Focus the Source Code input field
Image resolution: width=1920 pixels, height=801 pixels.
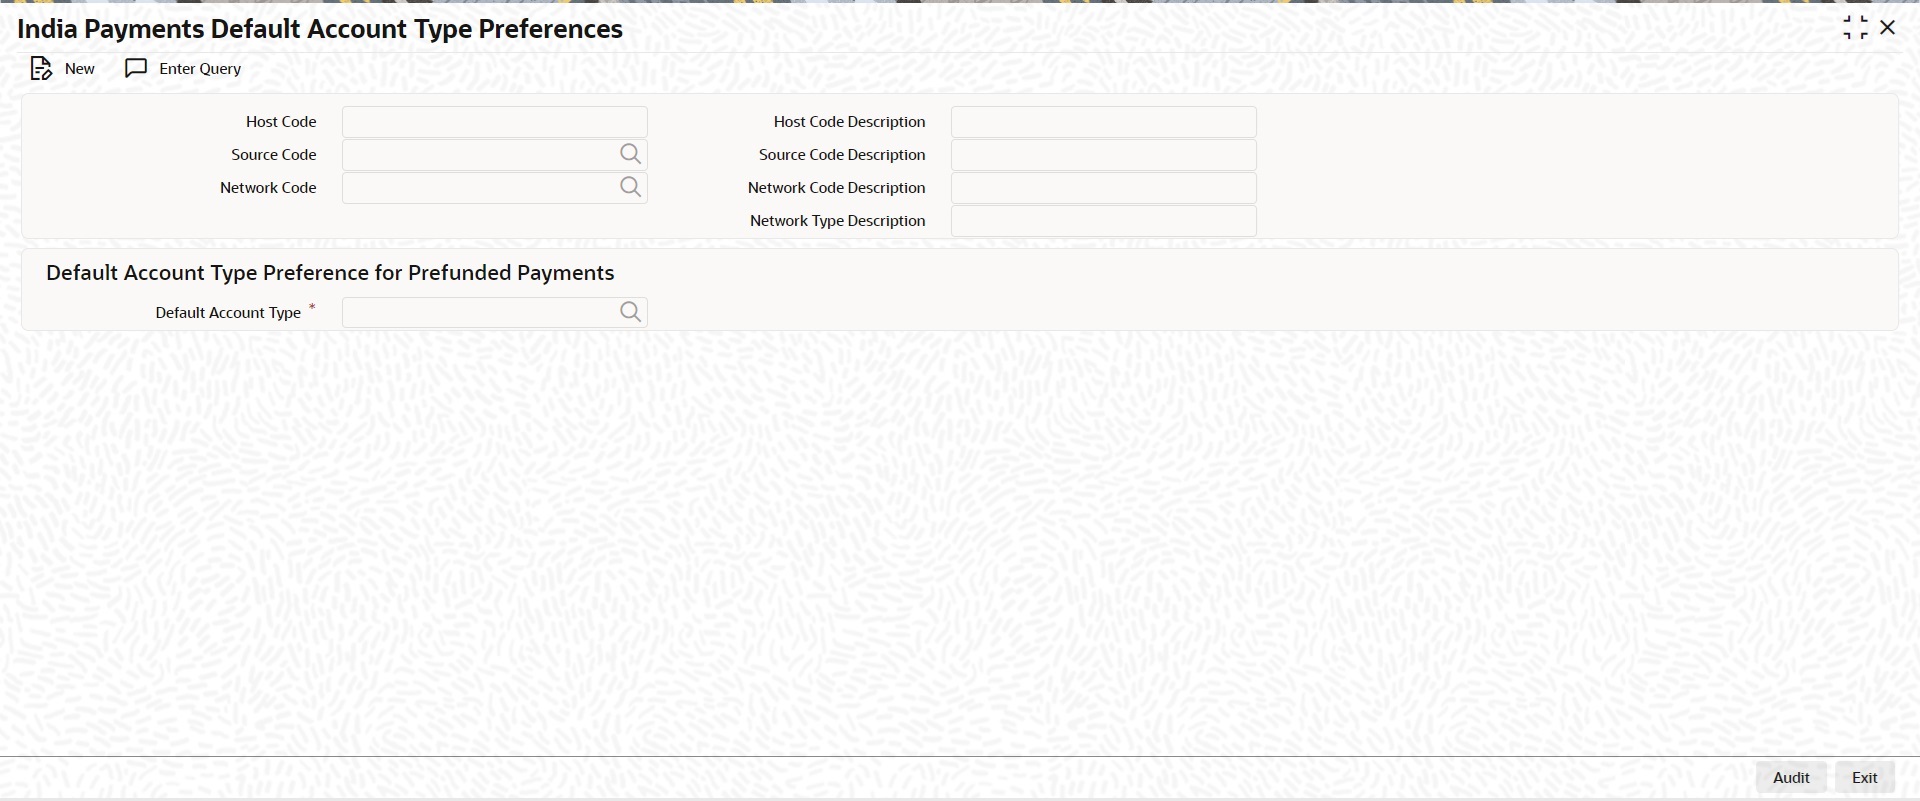click(495, 155)
